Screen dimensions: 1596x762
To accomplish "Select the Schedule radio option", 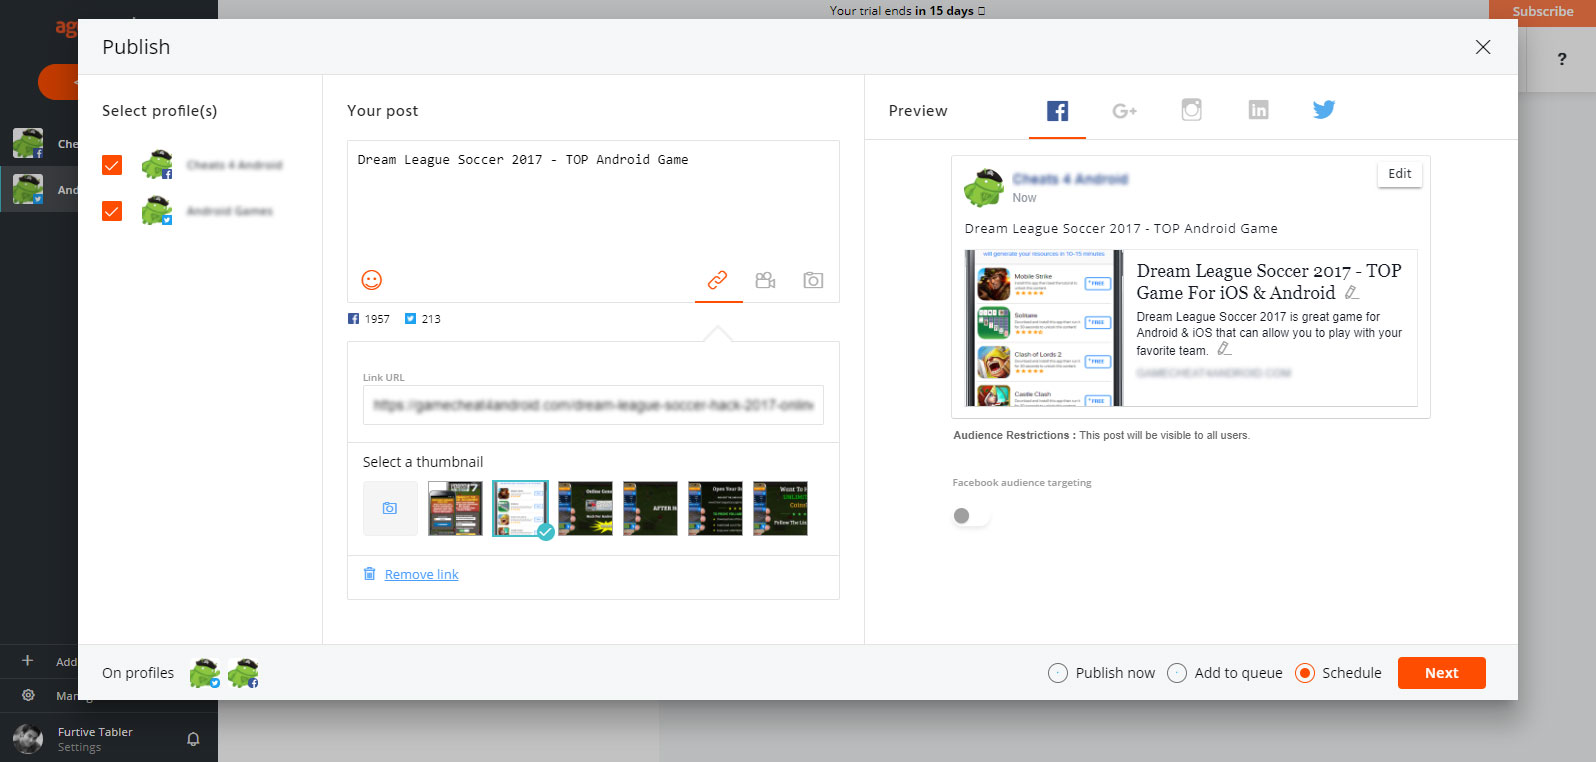I will pyautogui.click(x=1304, y=673).
